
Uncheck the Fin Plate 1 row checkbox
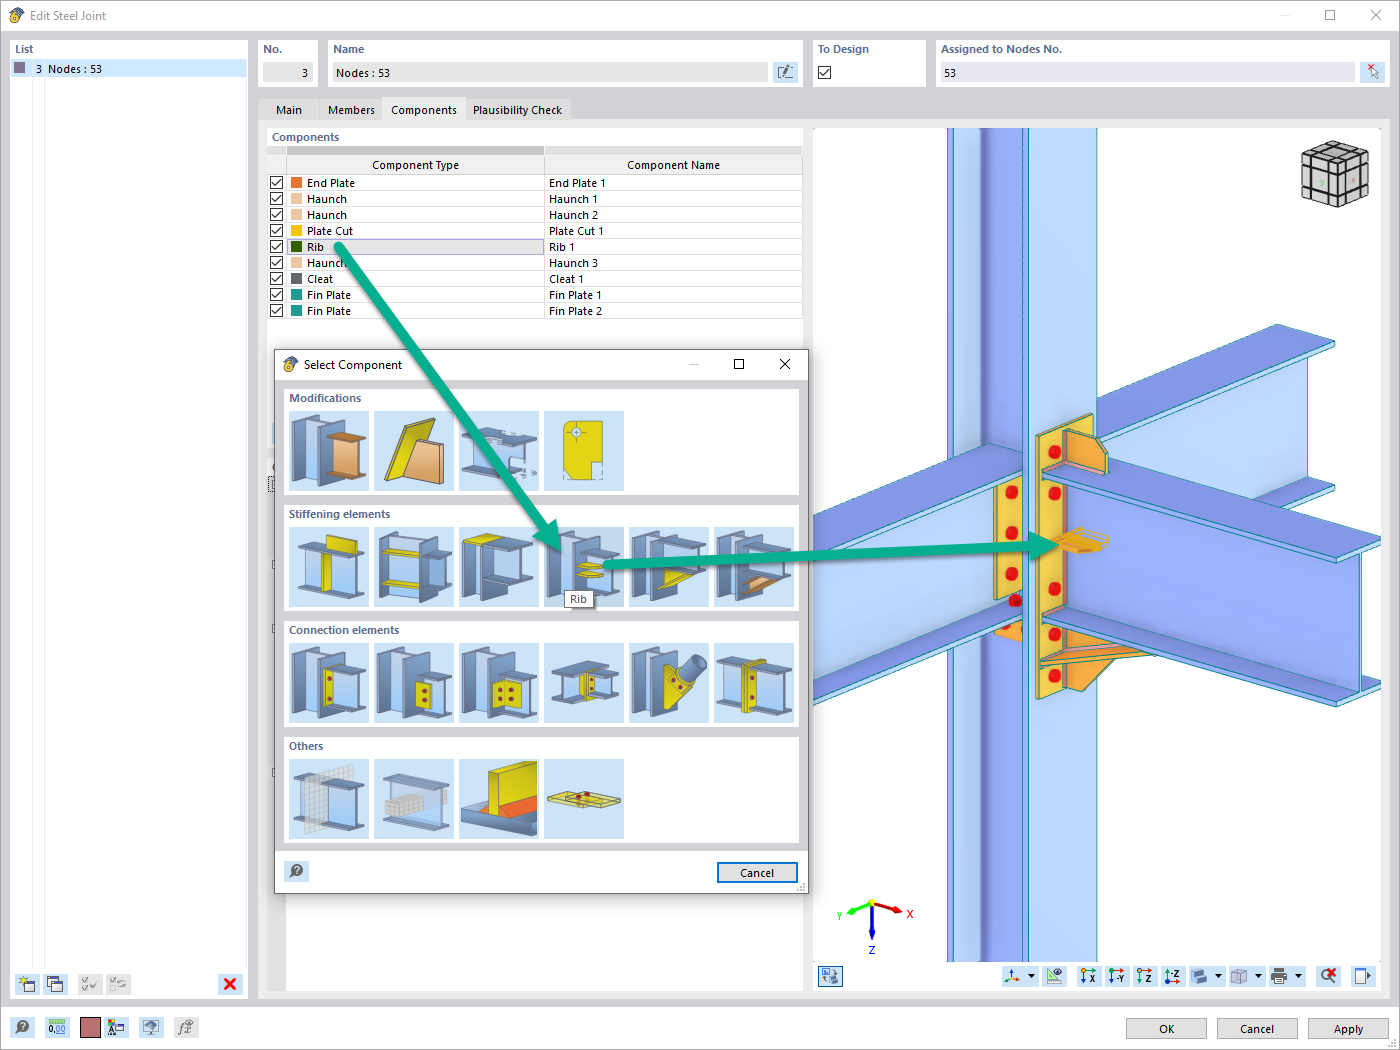[276, 295]
